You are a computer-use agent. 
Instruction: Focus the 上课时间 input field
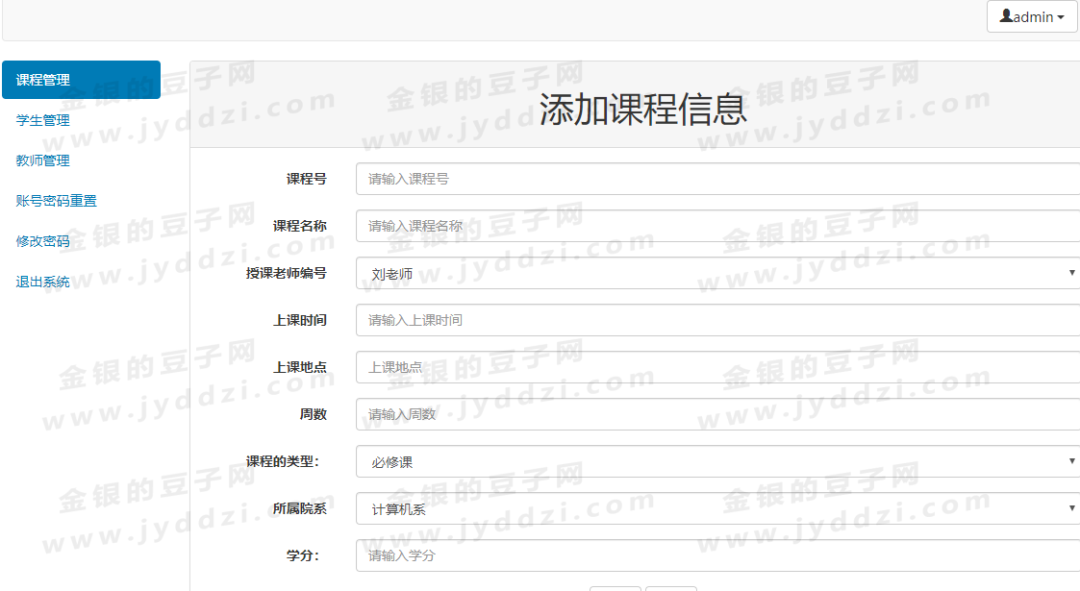coord(718,320)
